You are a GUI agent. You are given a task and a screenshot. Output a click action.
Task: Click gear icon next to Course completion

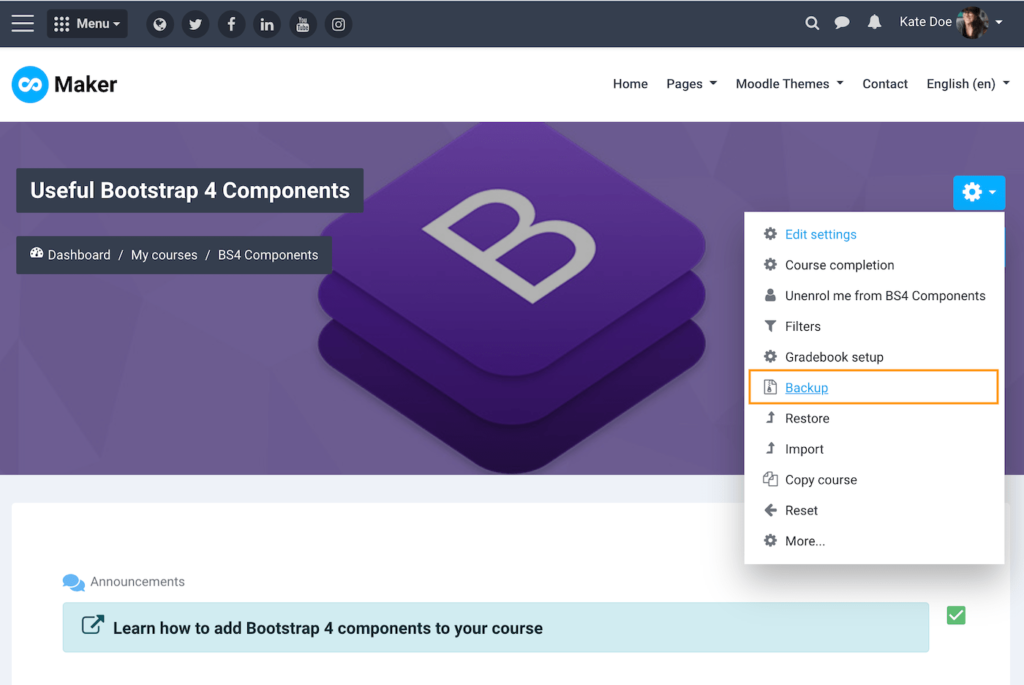click(x=771, y=264)
